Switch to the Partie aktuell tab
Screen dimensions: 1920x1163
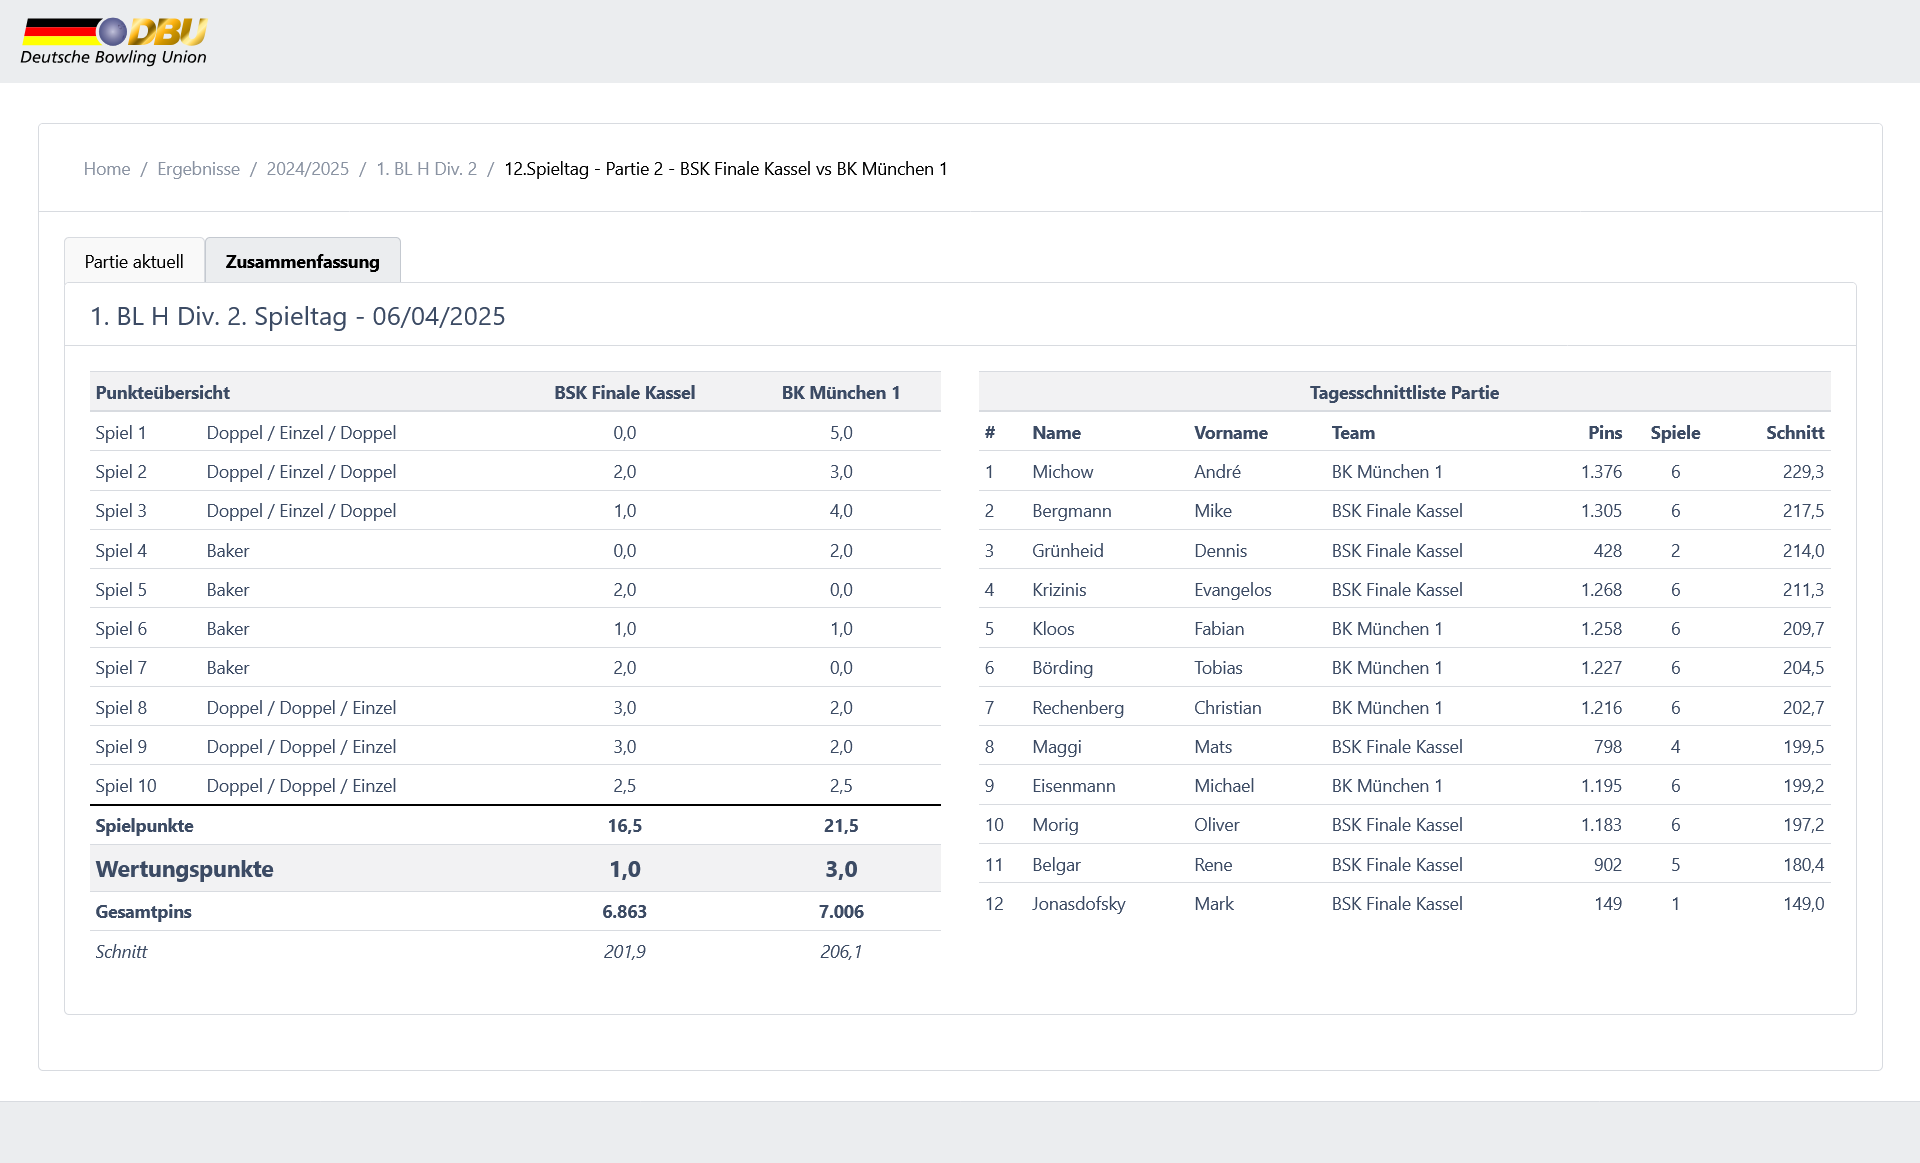(x=134, y=261)
